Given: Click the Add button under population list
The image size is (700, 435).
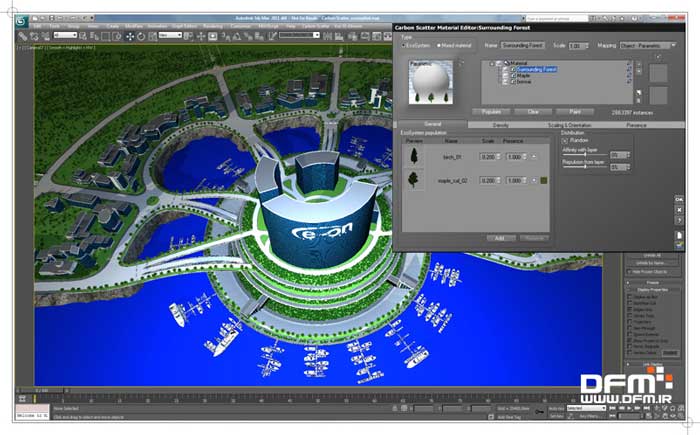Looking at the screenshot, I should [x=501, y=238].
